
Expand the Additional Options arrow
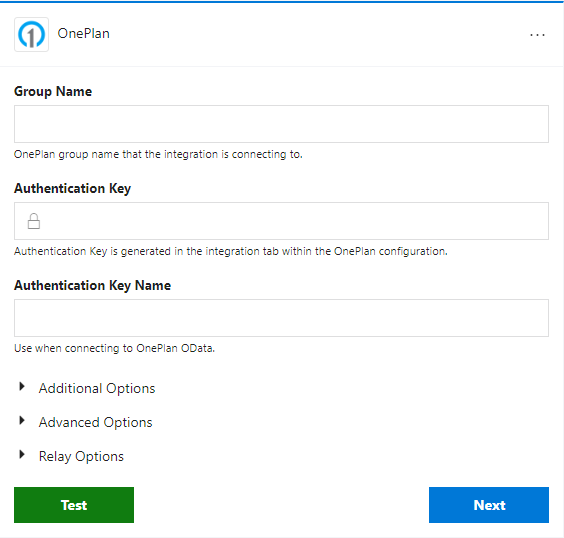coord(22,387)
